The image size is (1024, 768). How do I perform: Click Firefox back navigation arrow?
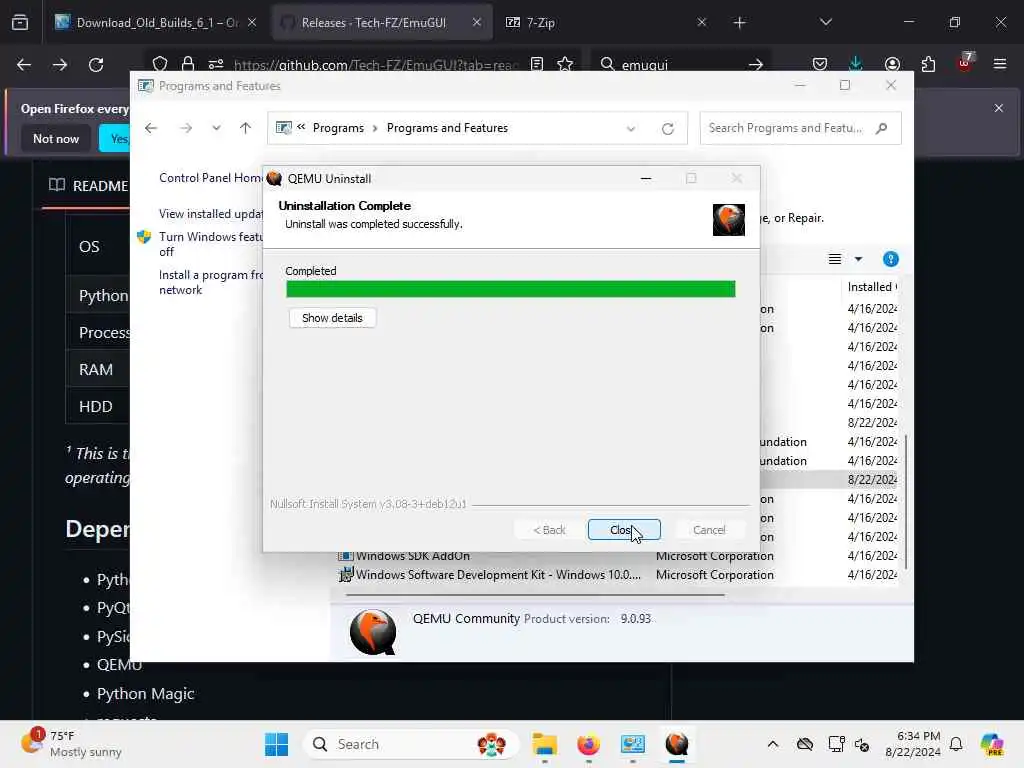pyautogui.click(x=24, y=65)
